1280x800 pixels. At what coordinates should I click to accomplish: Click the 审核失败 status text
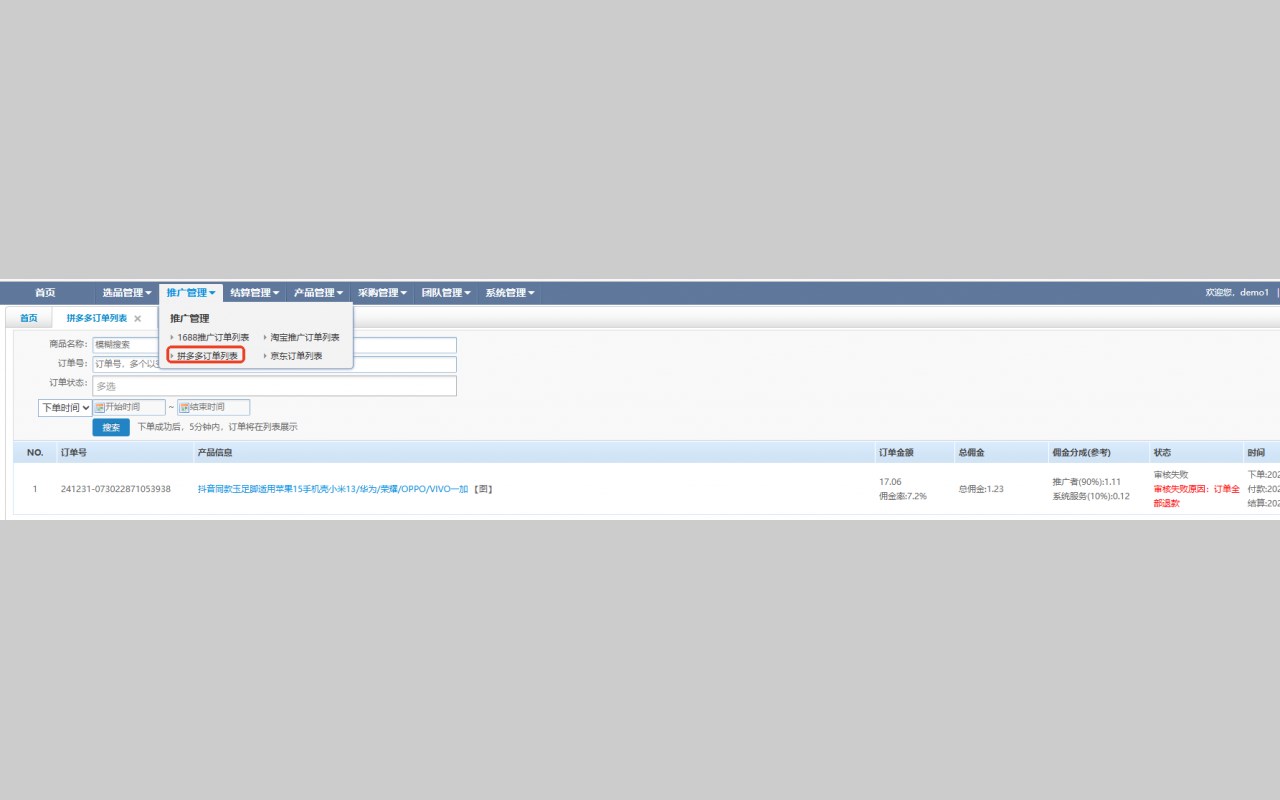1170,475
